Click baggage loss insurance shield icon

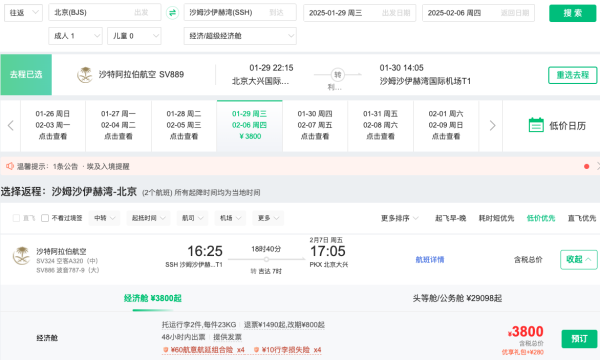coord(256,350)
